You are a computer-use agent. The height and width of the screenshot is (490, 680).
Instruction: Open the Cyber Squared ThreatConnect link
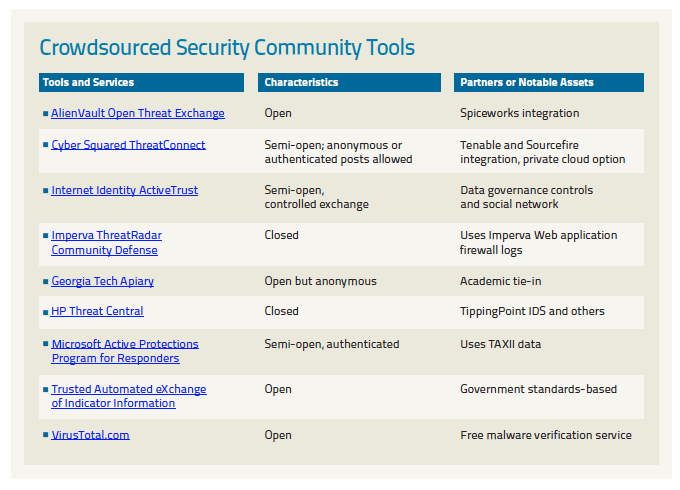pyautogui.click(x=128, y=145)
